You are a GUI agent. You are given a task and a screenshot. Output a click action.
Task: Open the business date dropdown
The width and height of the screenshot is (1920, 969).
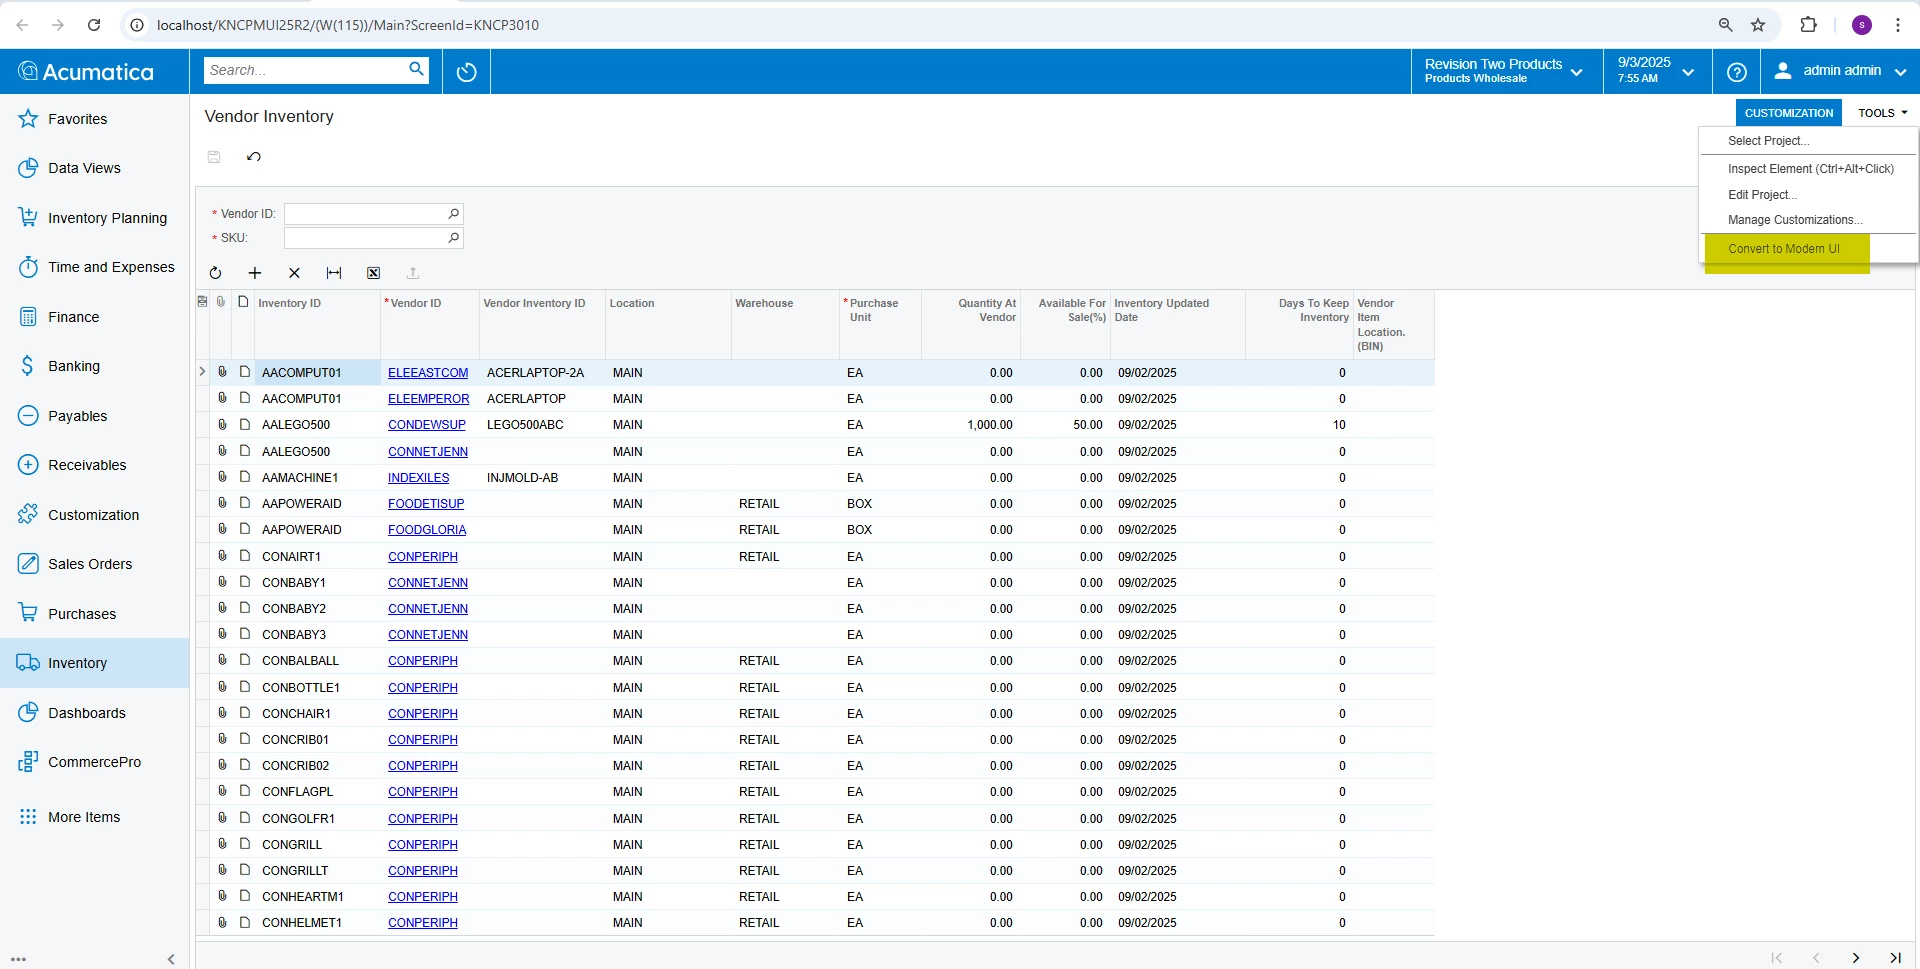[x=1656, y=71]
